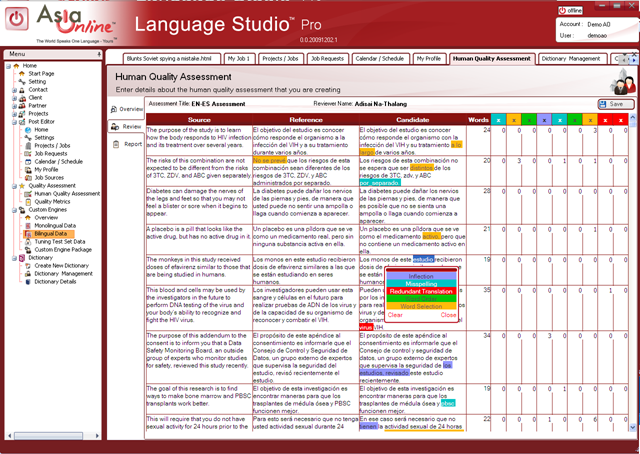Click the purple error column header

tap(544, 120)
